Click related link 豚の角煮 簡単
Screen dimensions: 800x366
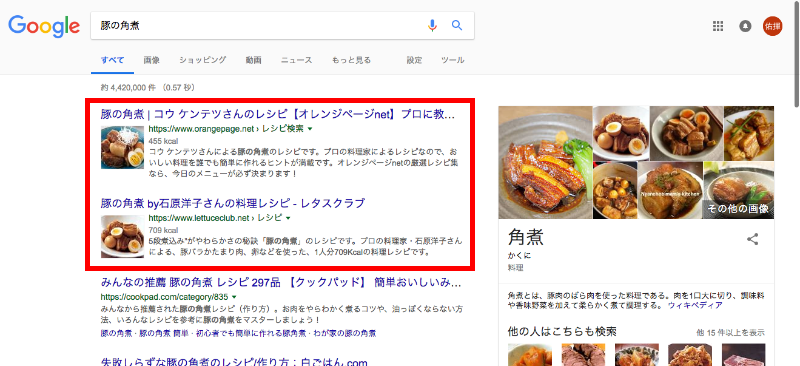[x=164, y=334]
